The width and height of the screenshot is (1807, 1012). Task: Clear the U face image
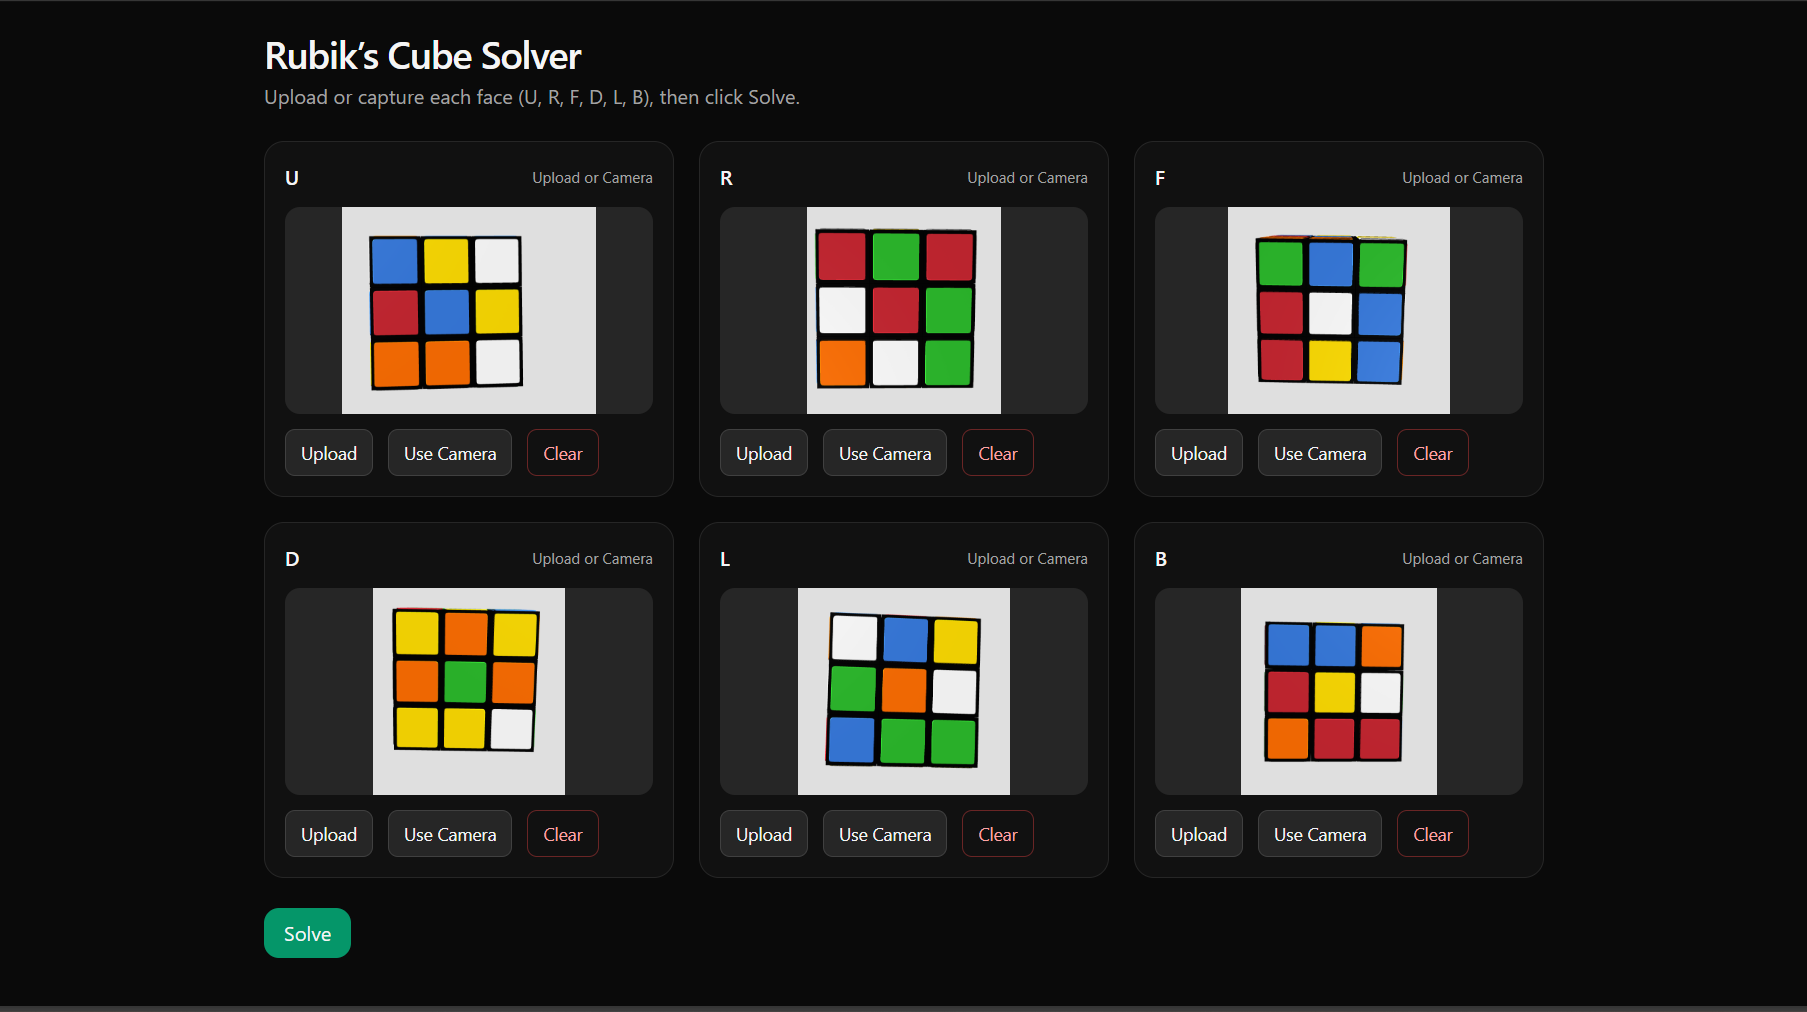(x=562, y=453)
